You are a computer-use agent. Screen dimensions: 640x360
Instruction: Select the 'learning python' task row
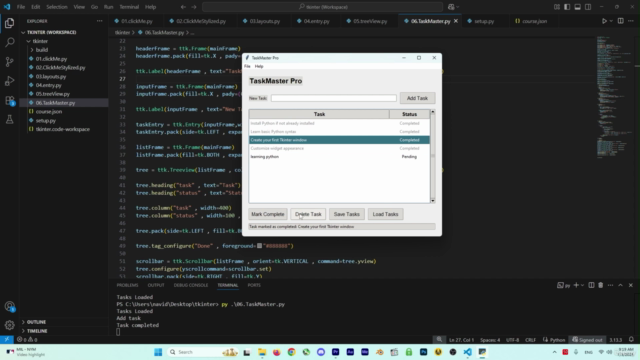pos(339,157)
